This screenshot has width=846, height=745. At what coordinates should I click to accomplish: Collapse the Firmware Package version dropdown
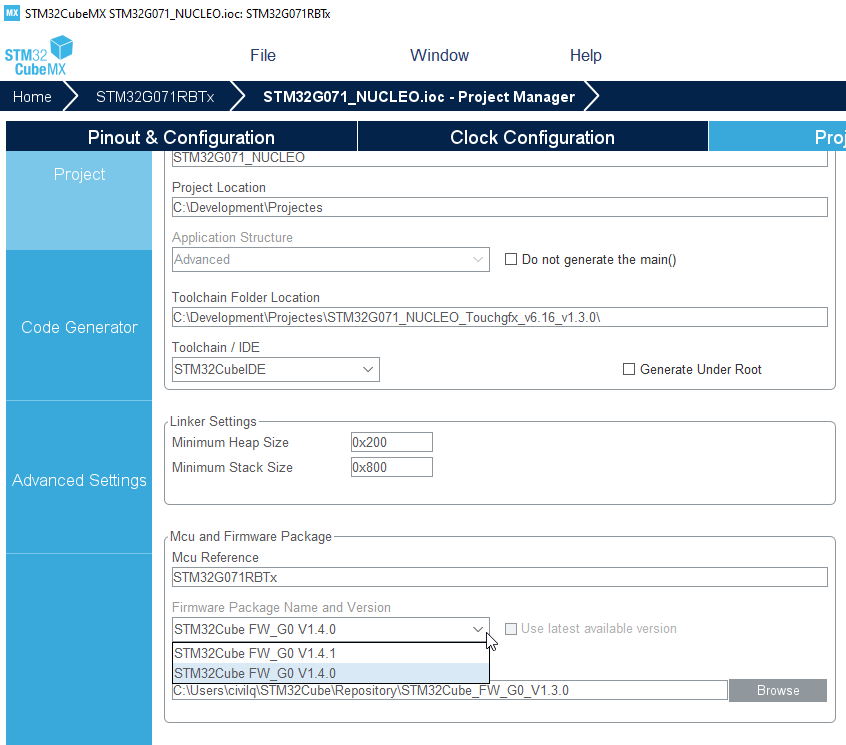330,630
